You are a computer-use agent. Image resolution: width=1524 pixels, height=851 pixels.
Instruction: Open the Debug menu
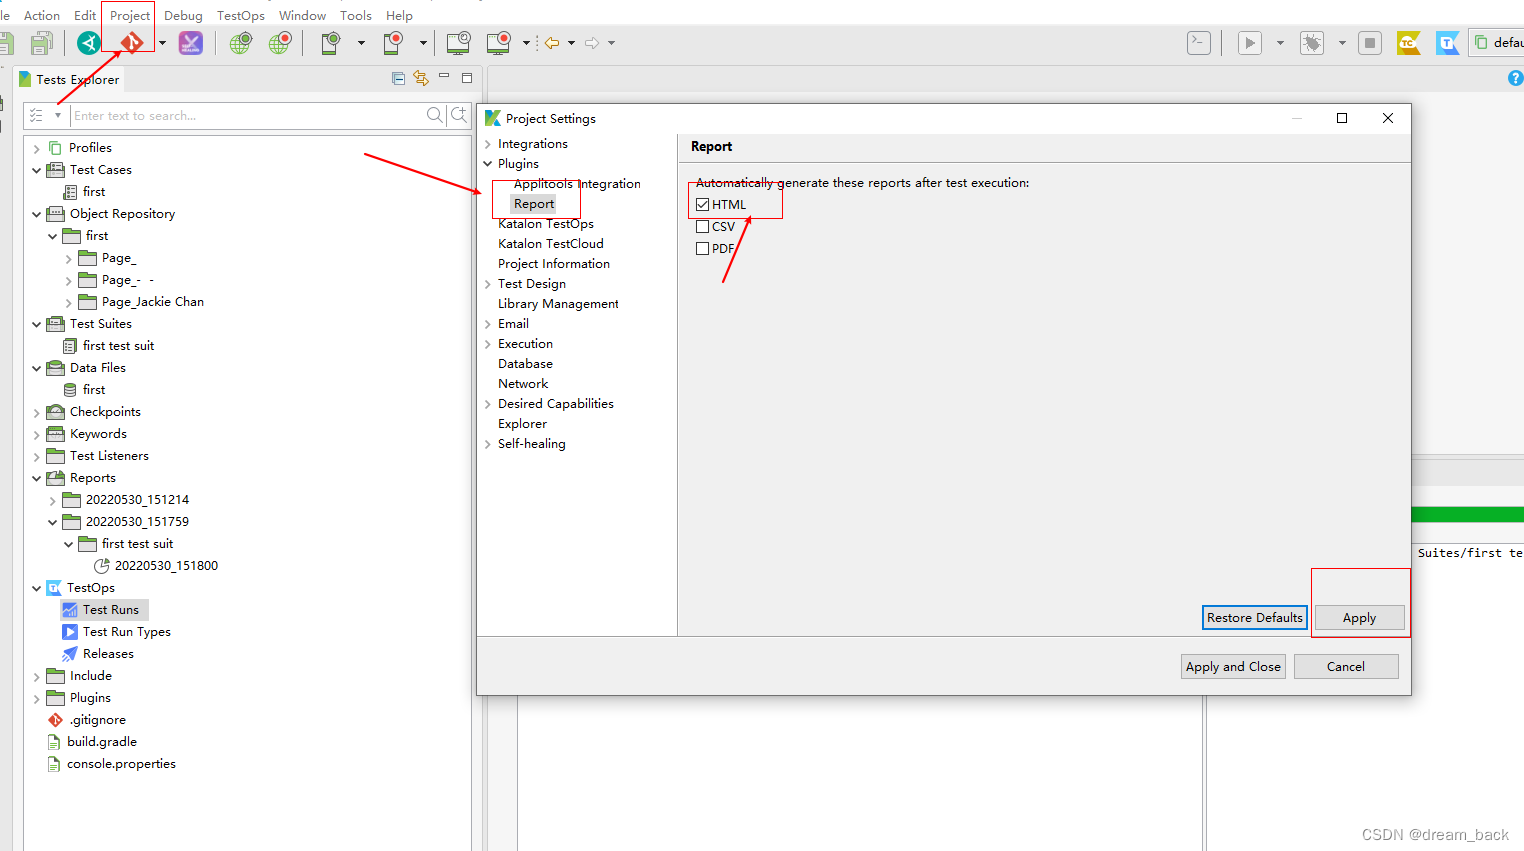pos(183,15)
